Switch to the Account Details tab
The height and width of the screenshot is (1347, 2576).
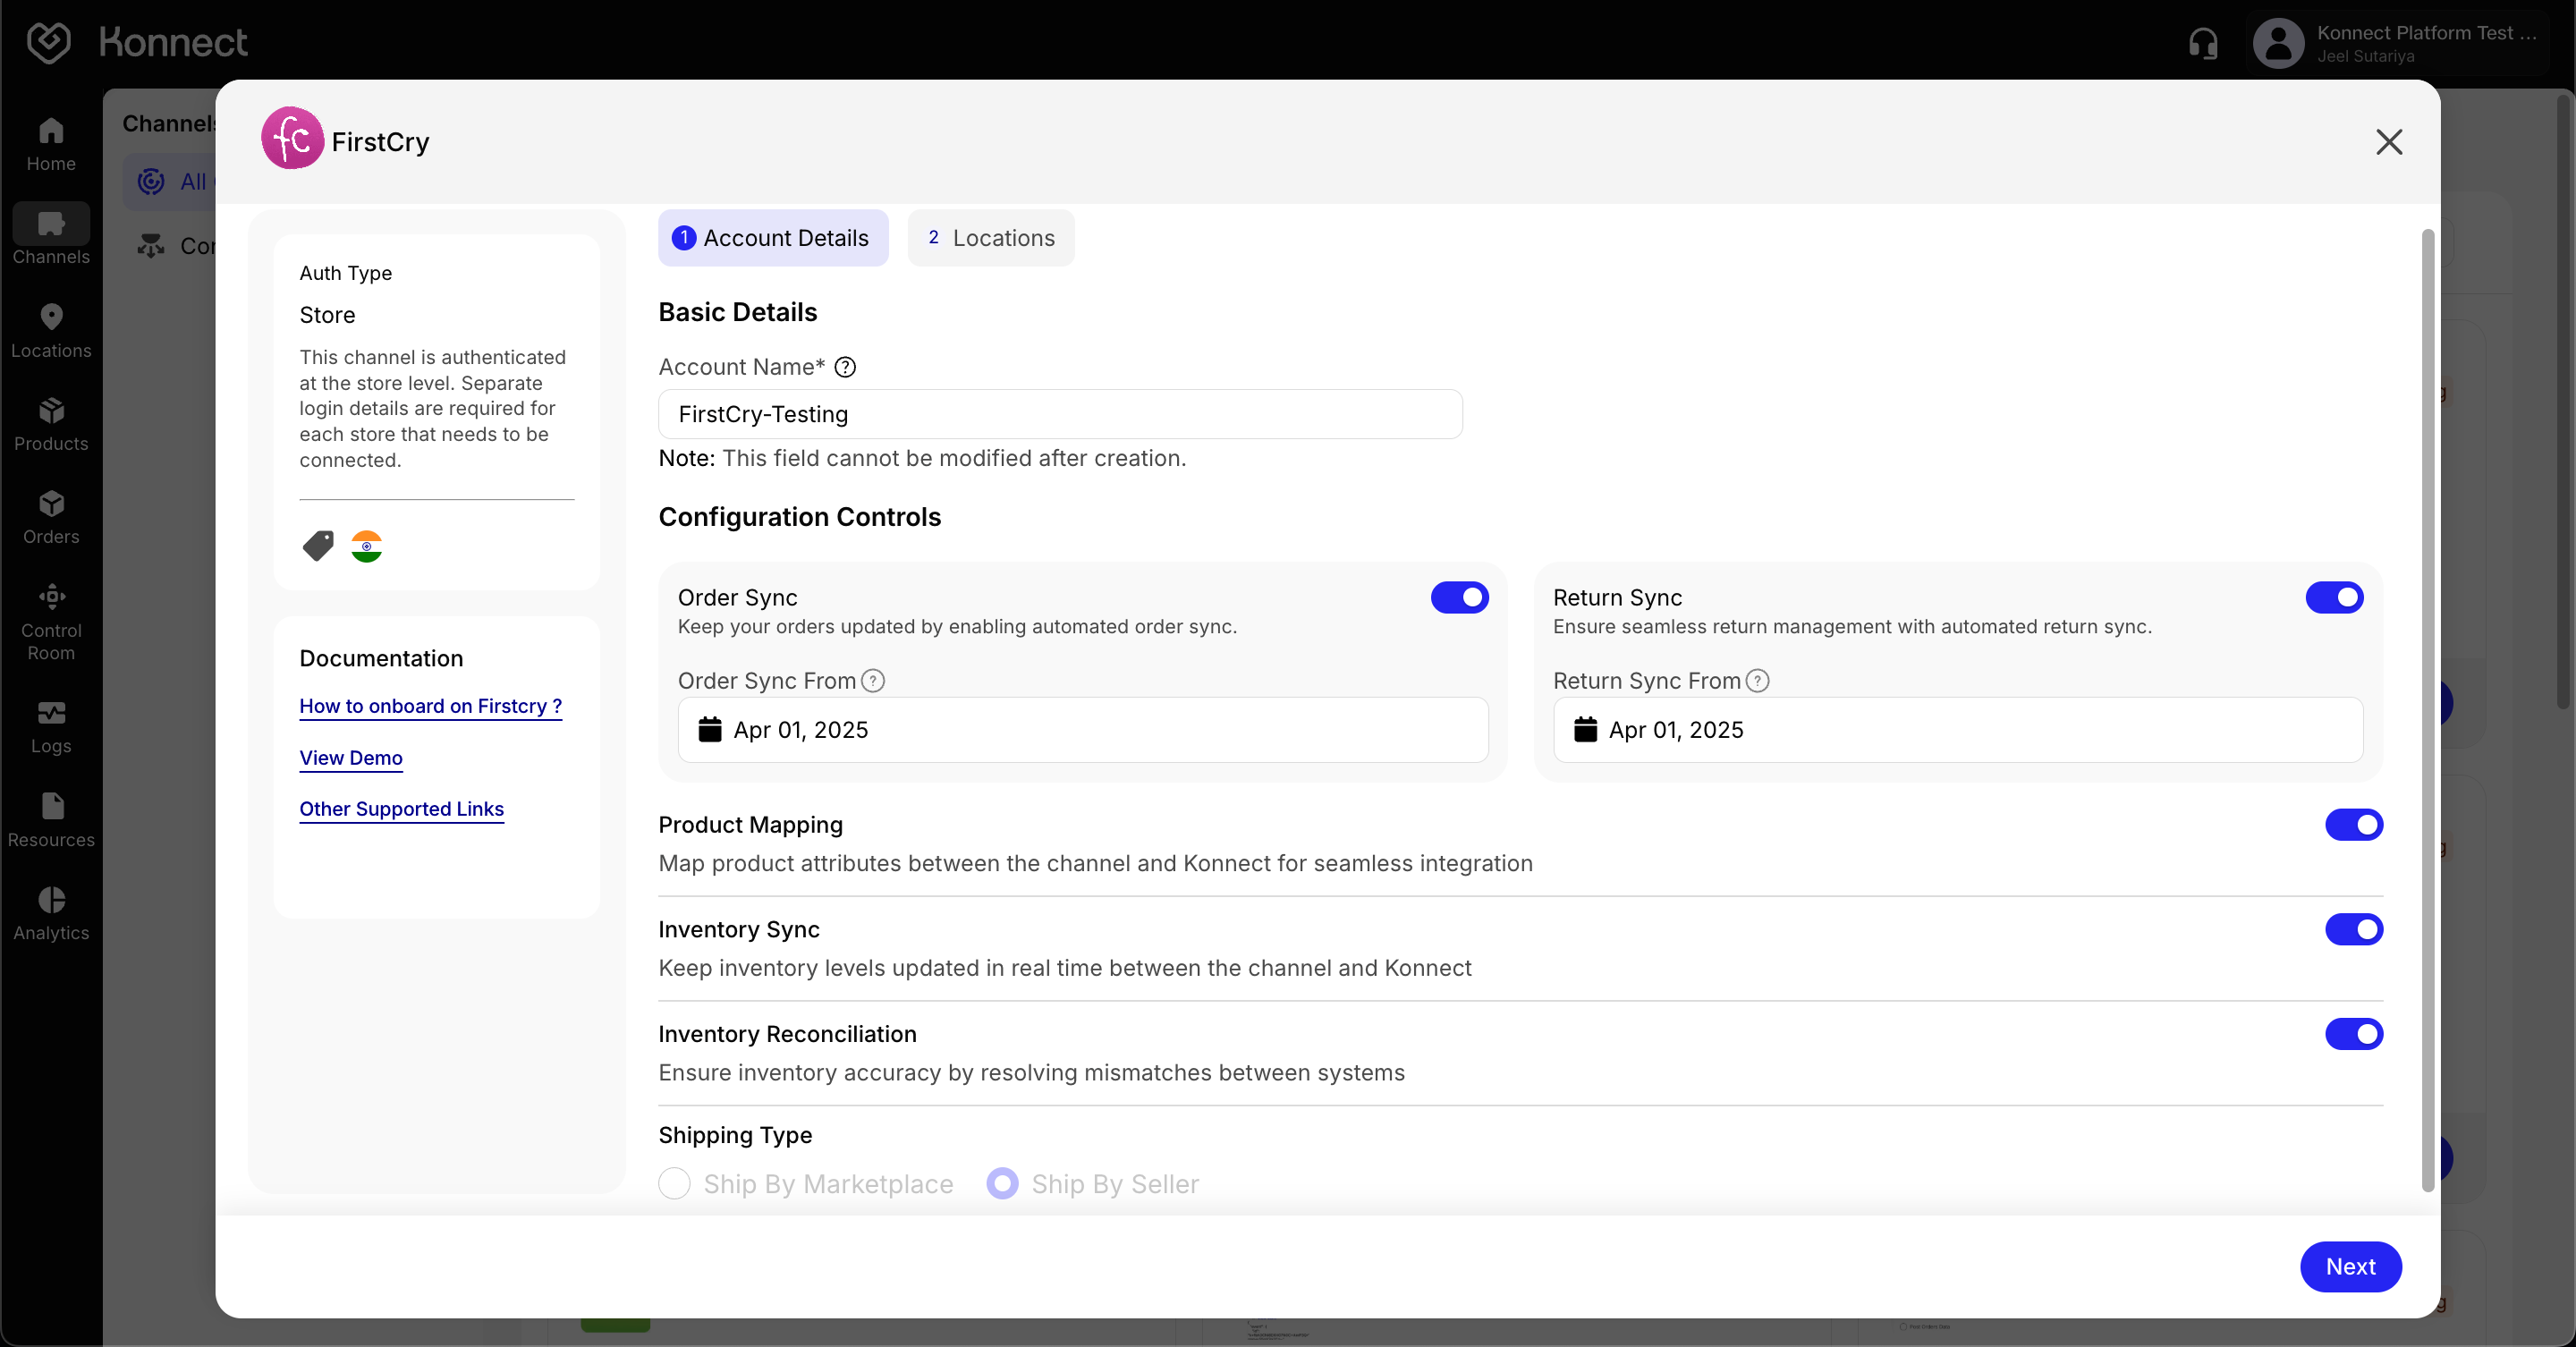tap(773, 238)
